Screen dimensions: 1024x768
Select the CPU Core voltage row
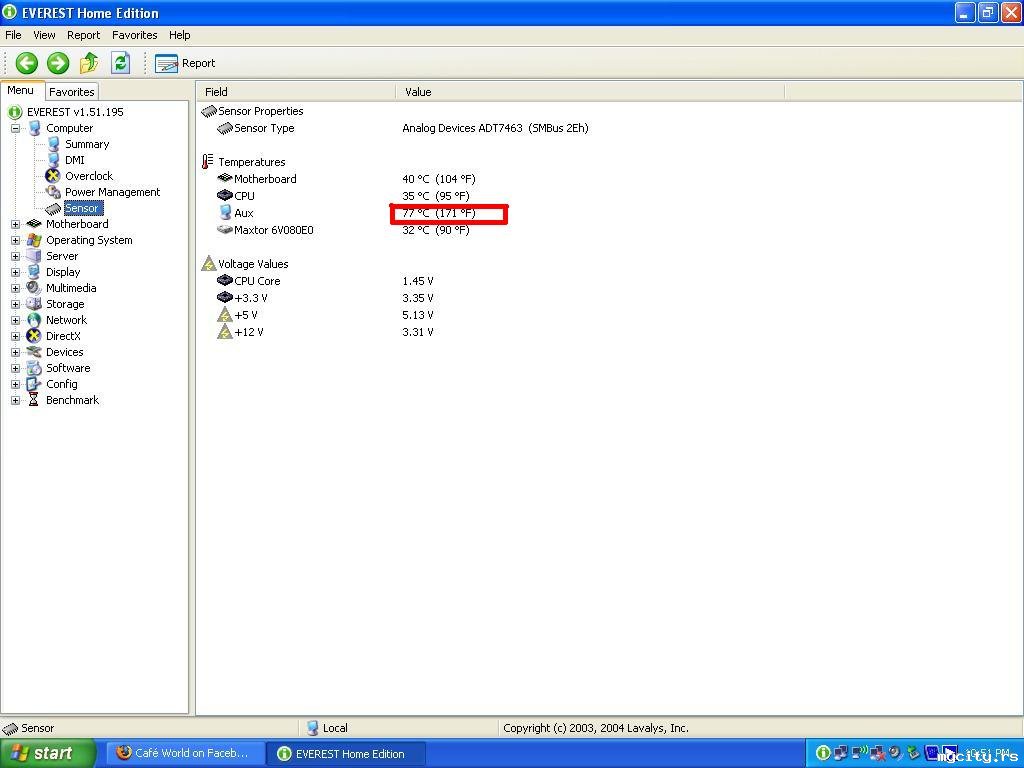point(325,281)
